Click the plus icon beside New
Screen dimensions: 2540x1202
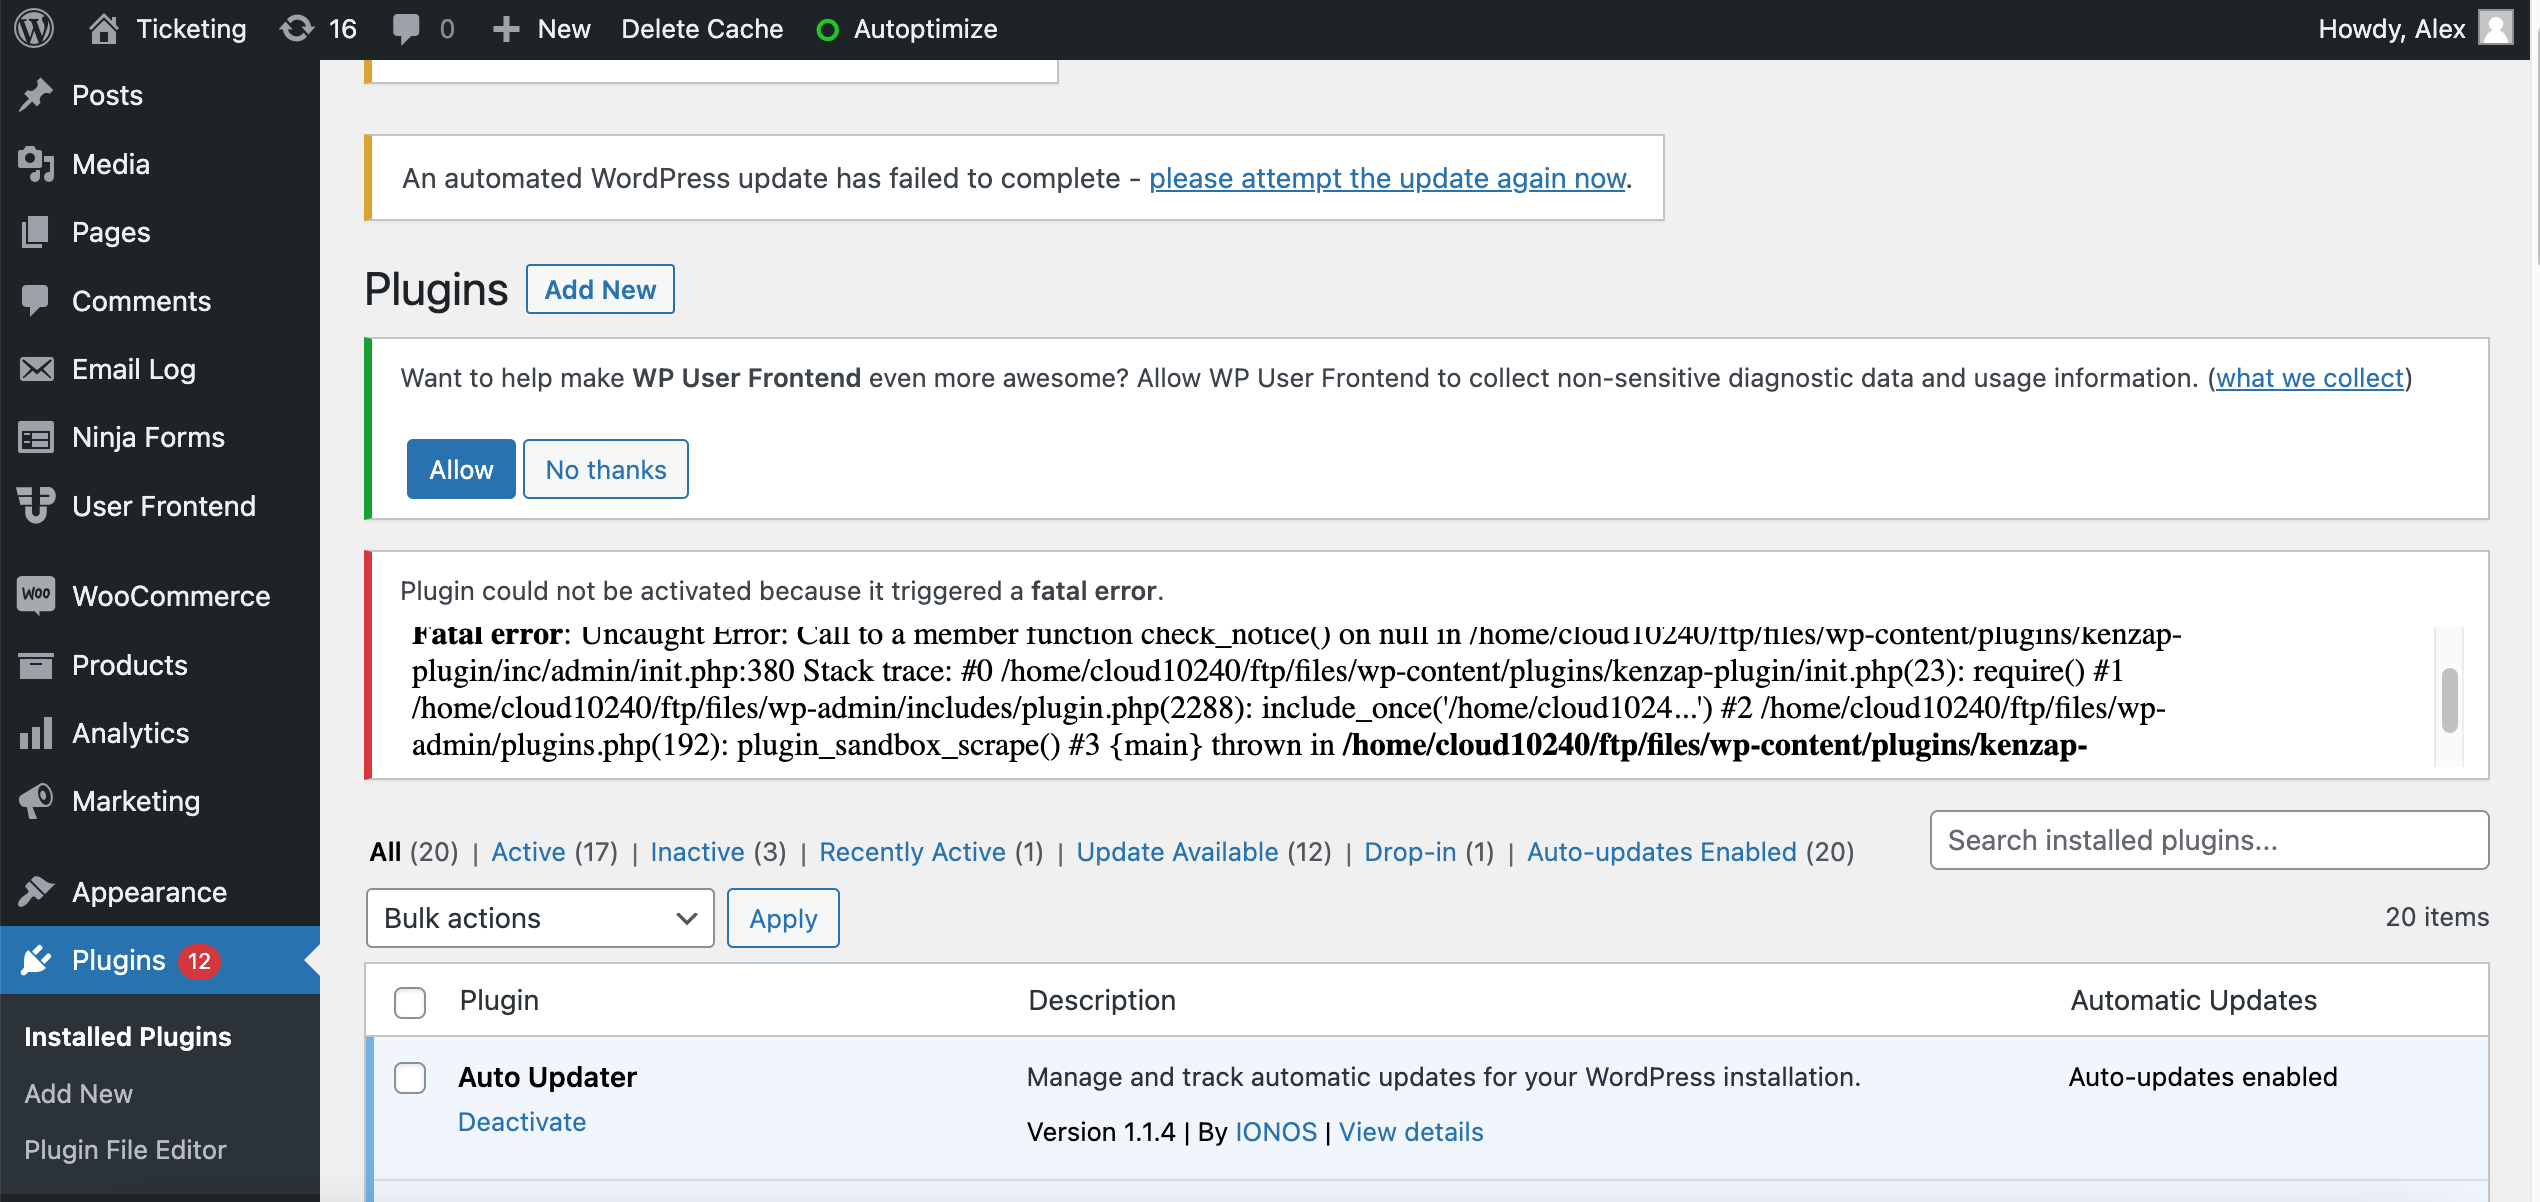[506, 29]
